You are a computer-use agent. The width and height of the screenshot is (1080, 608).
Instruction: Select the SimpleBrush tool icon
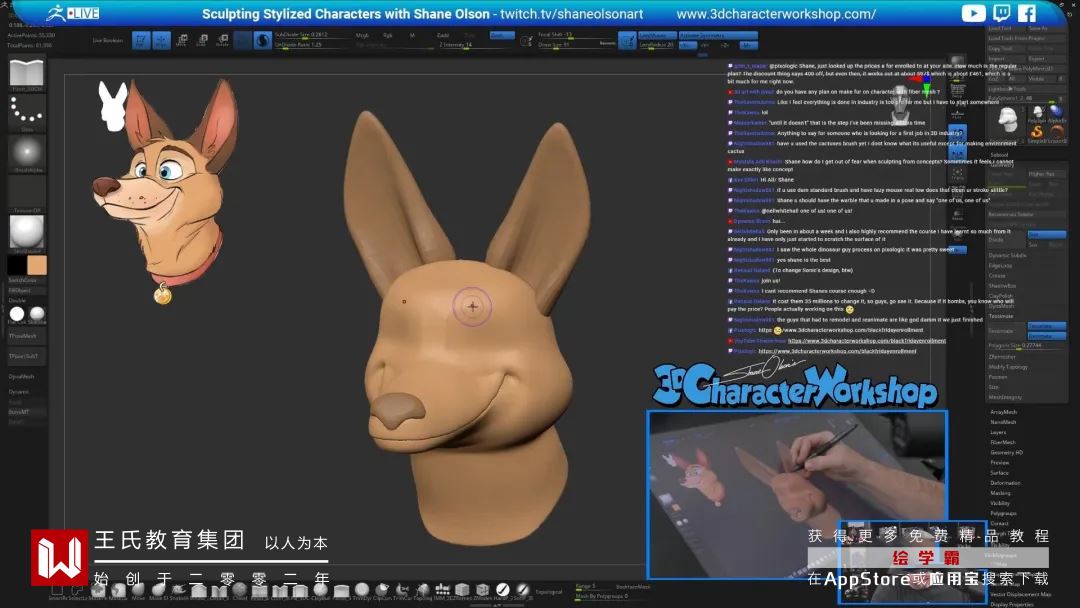tap(1037, 132)
